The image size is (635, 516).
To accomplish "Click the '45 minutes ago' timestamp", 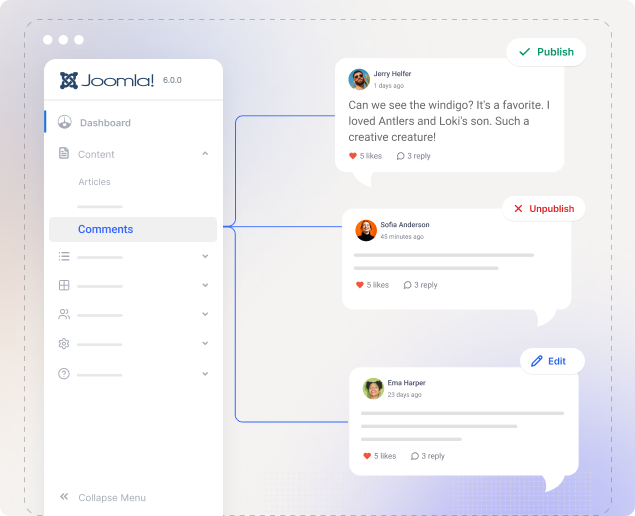I will point(402,237).
